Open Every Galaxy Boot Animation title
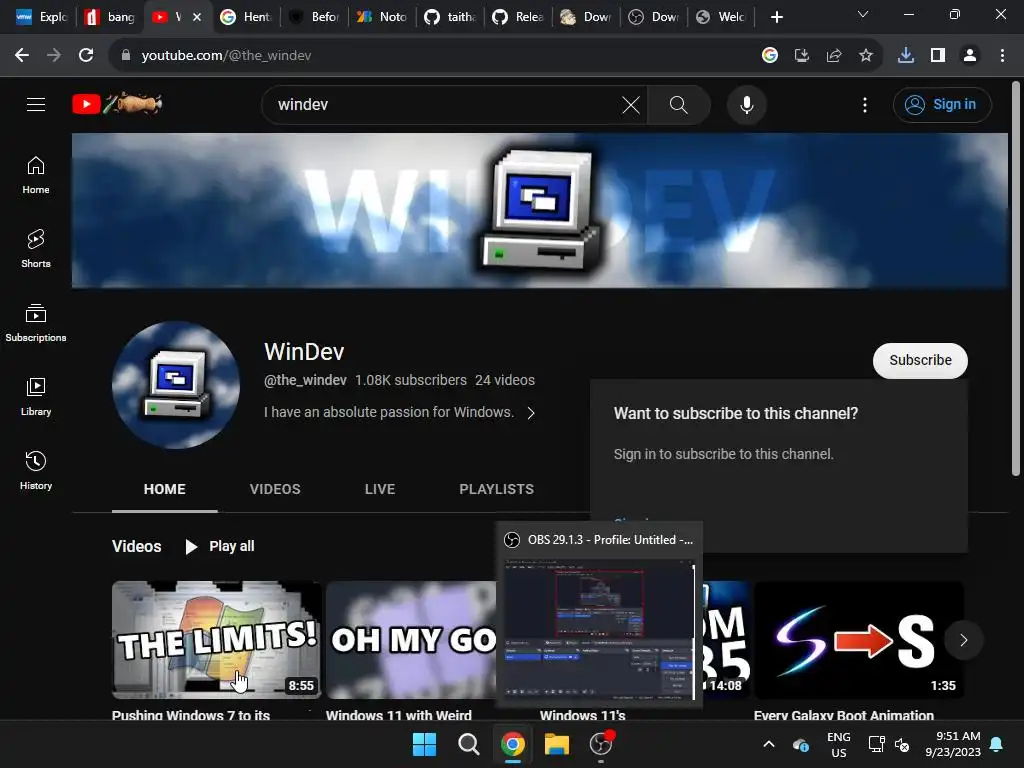The image size is (1024, 768). 844,714
